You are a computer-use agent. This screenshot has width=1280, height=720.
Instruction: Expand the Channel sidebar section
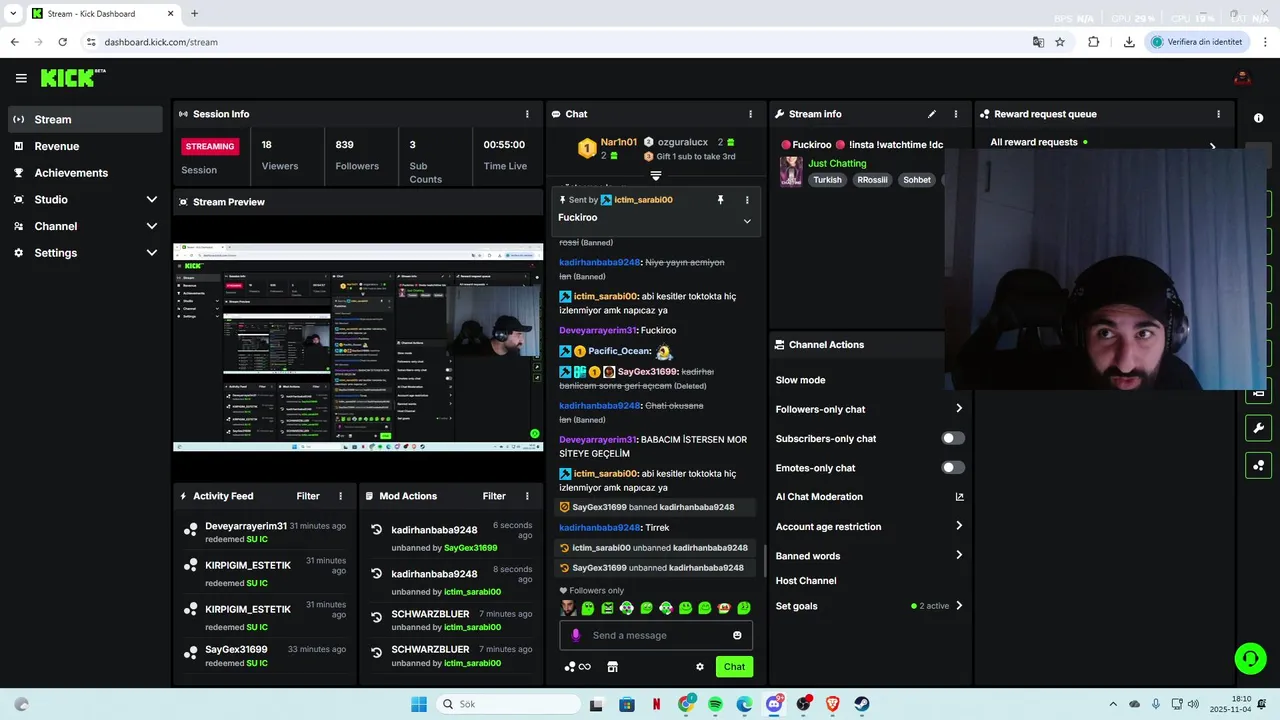click(x=152, y=226)
